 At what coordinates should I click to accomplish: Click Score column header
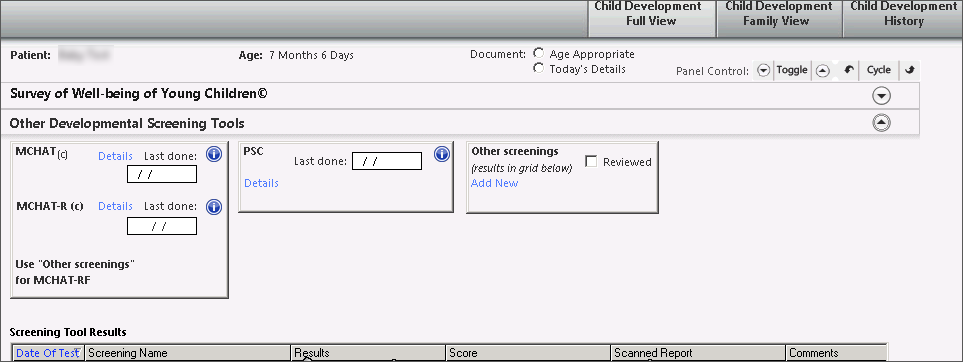click(528, 353)
